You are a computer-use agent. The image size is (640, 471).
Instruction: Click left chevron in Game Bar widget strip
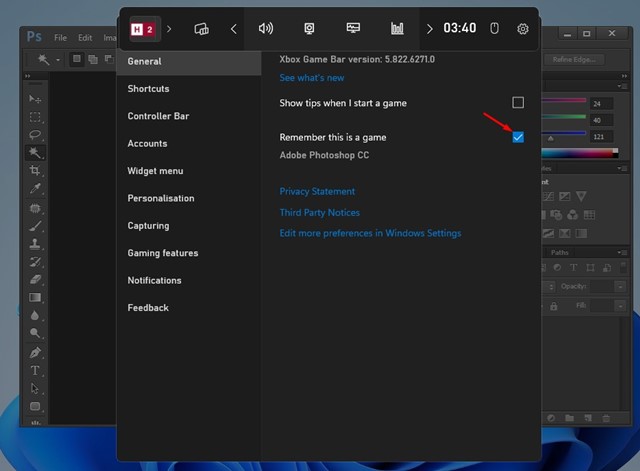click(233, 29)
